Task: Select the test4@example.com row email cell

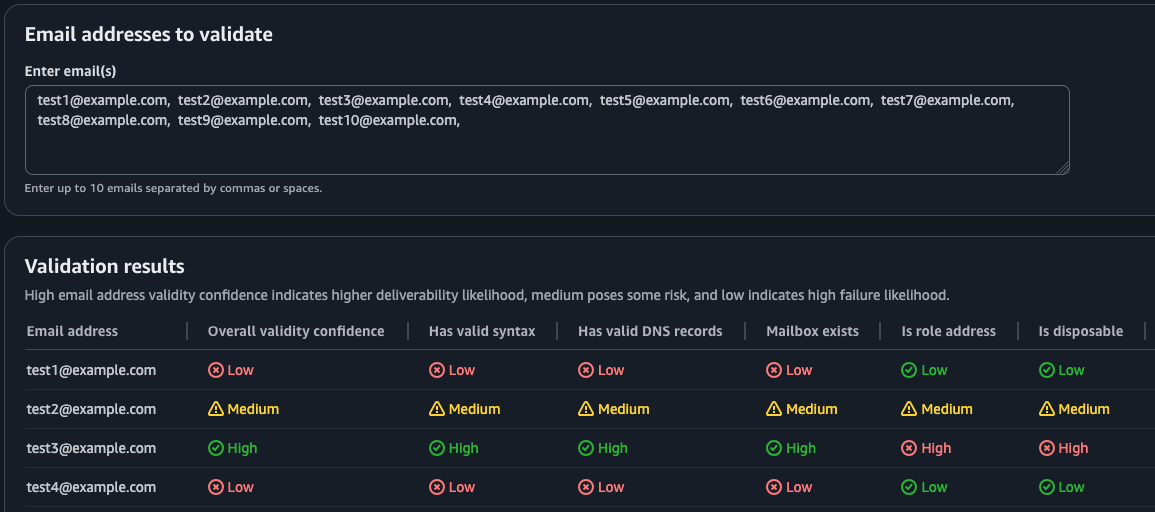Action: point(91,487)
